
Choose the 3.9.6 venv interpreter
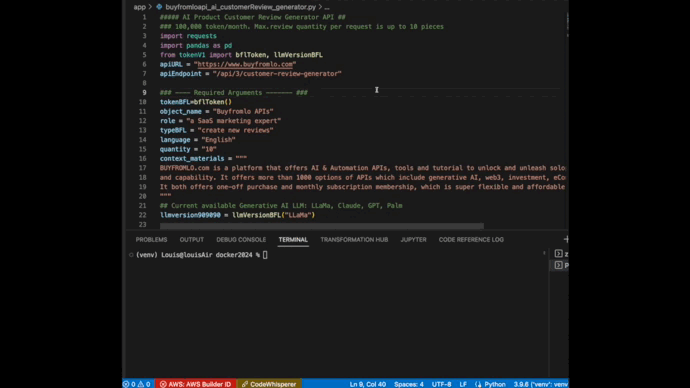point(540,384)
